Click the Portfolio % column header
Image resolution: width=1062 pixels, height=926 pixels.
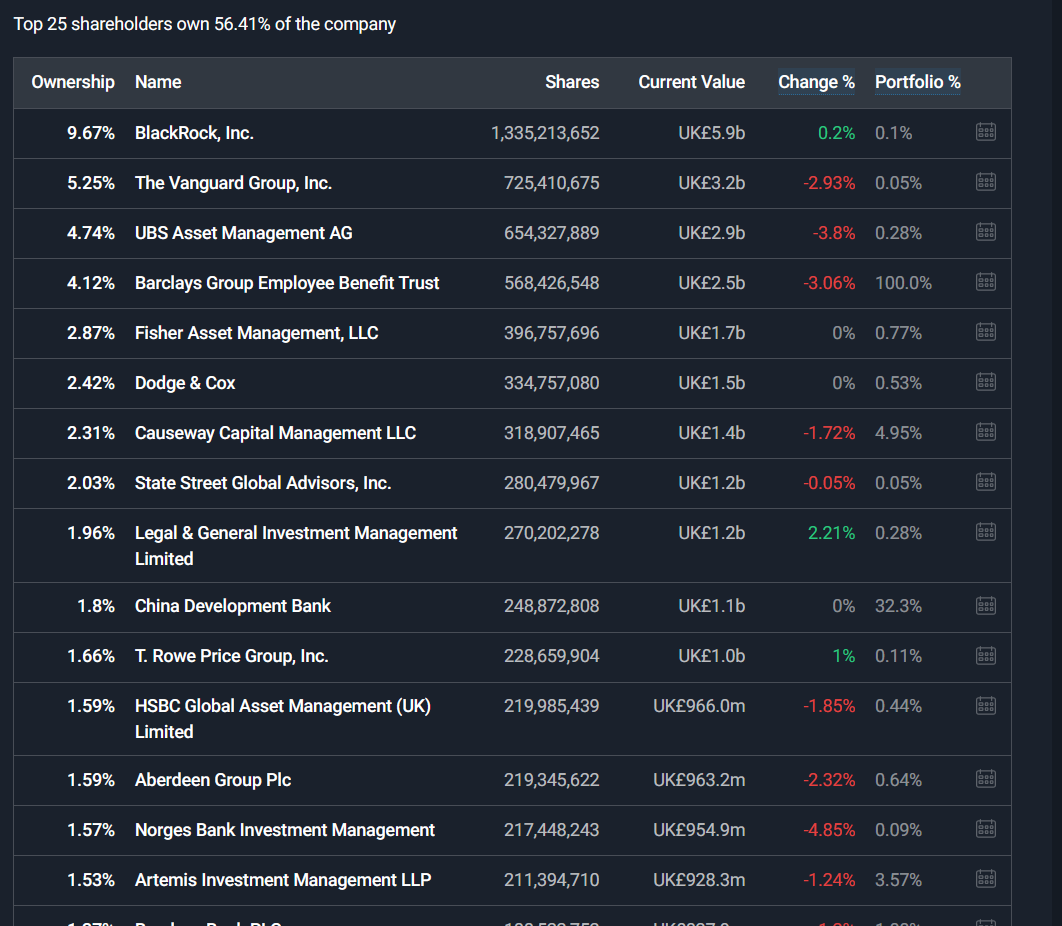click(917, 82)
